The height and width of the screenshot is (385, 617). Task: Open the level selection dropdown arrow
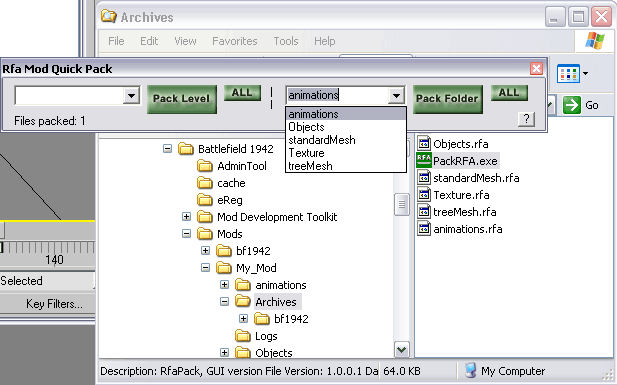[x=131, y=95]
